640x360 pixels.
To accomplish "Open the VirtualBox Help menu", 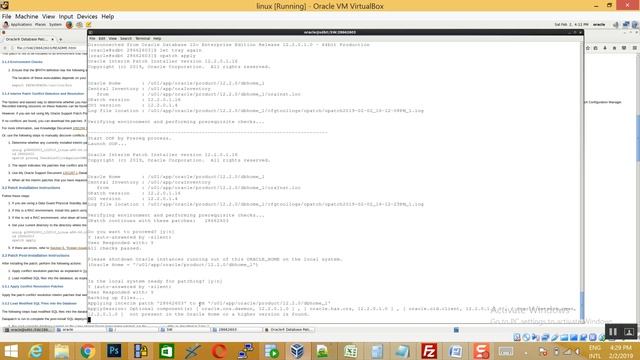I will [107, 16].
